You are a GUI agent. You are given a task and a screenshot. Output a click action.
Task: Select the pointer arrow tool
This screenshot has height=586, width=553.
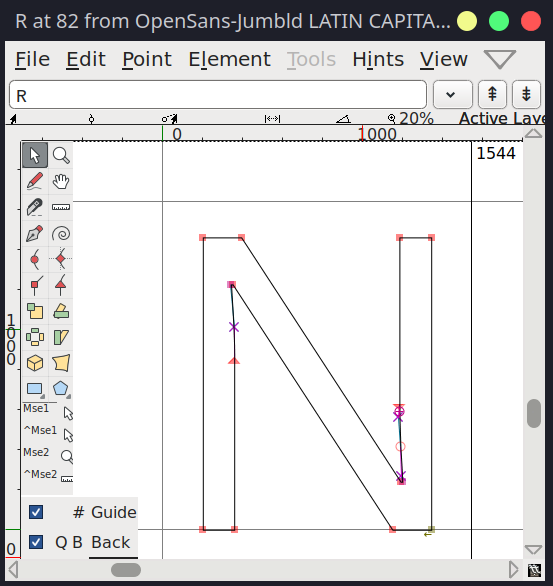pyautogui.click(x=35, y=155)
